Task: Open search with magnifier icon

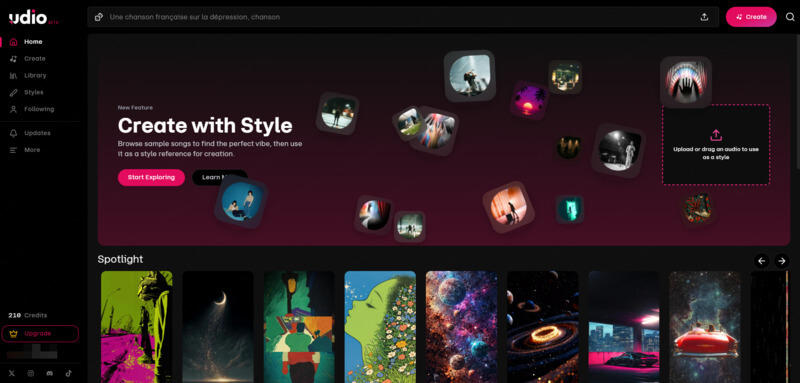Action: 790,17
